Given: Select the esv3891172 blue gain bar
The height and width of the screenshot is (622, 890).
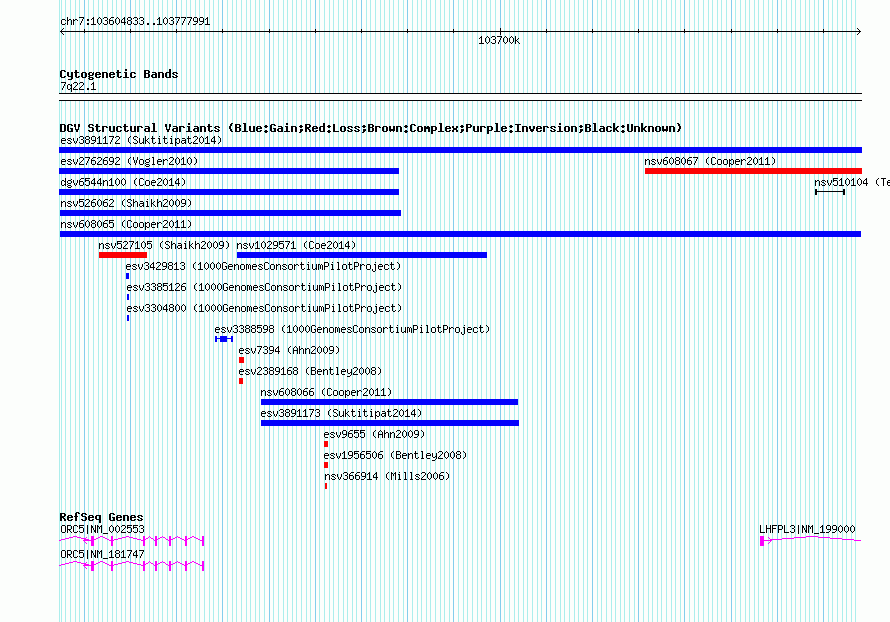Looking at the screenshot, I should (x=460, y=150).
